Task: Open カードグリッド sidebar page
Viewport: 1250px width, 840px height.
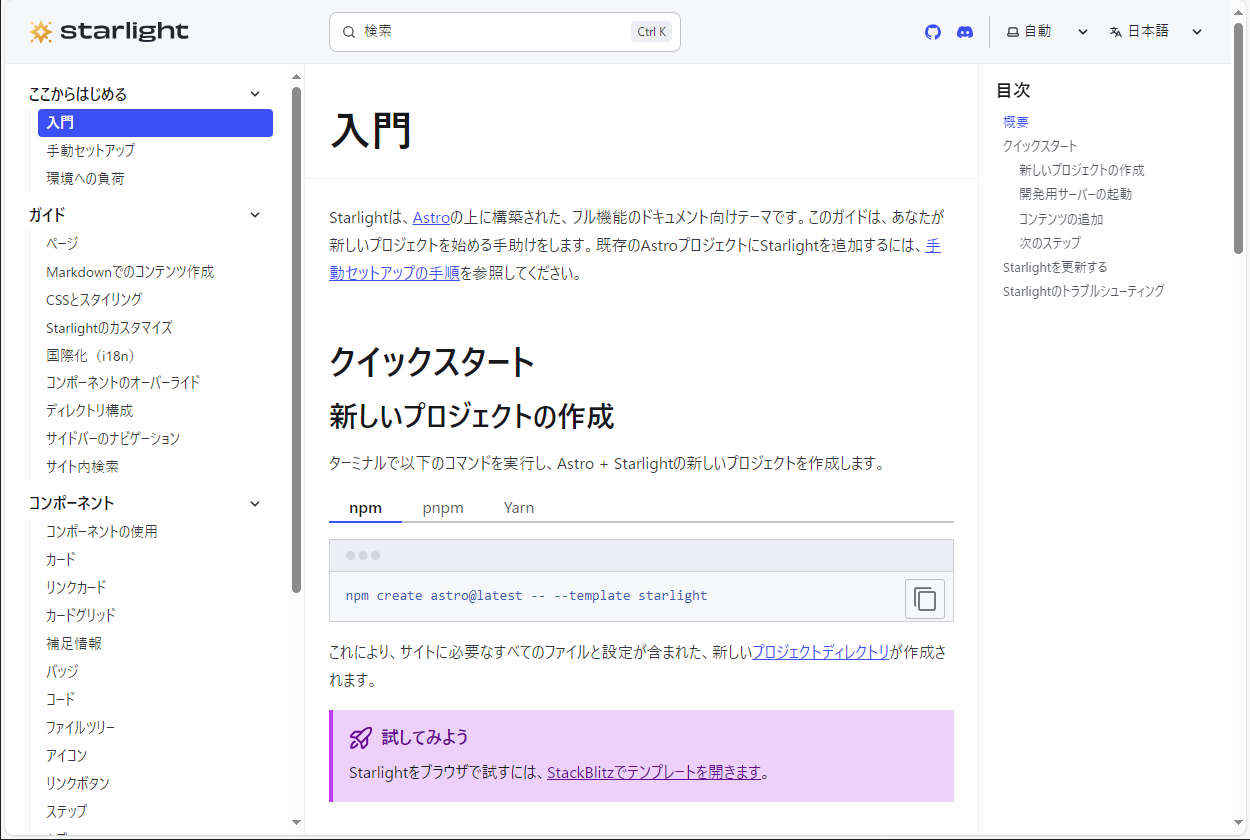Action: [81, 616]
